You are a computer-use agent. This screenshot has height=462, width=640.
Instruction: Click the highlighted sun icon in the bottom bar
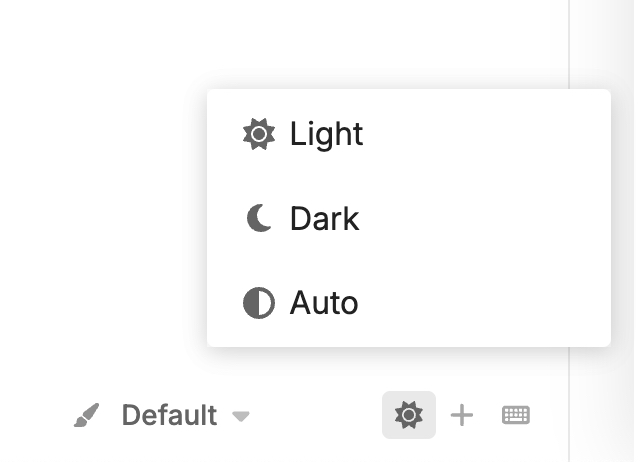[x=408, y=415]
